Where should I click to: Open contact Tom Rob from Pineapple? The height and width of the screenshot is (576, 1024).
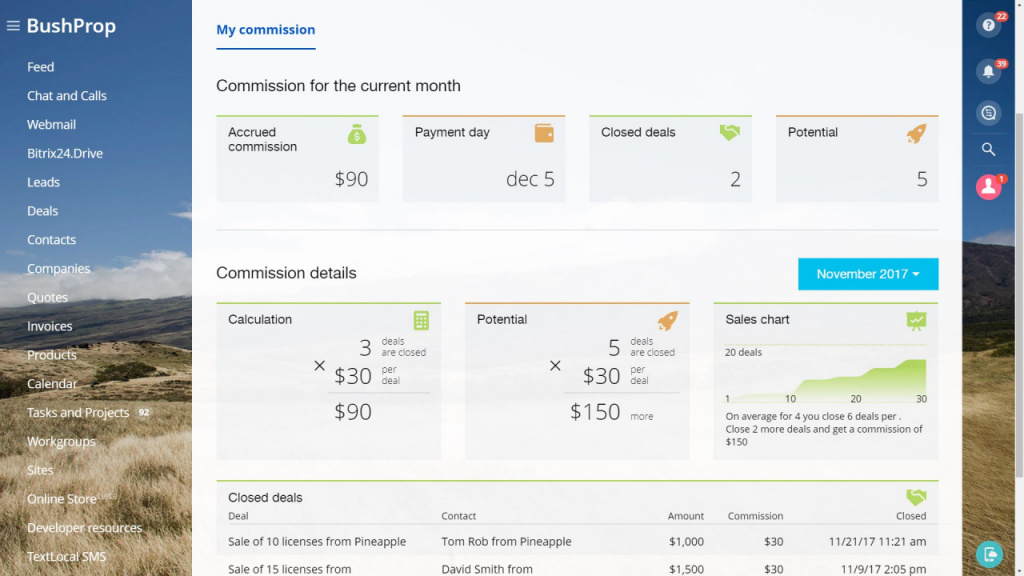506,542
